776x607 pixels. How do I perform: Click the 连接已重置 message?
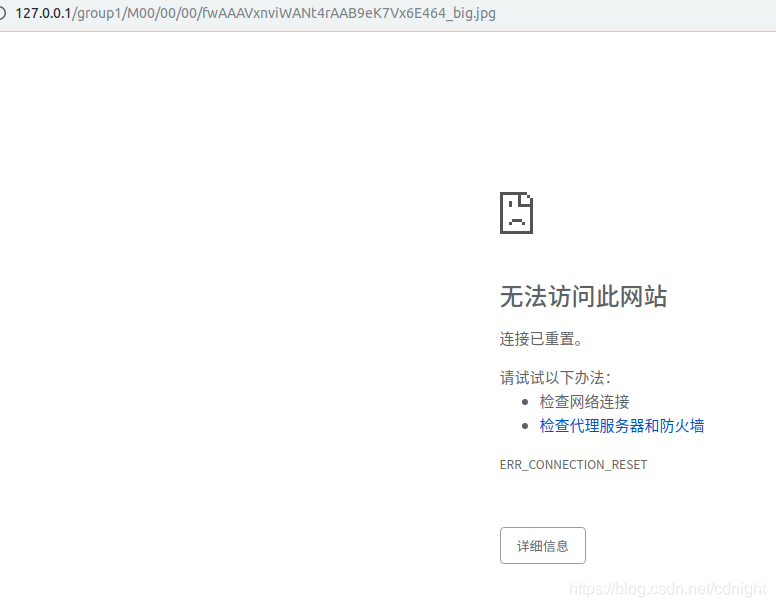[541, 339]
